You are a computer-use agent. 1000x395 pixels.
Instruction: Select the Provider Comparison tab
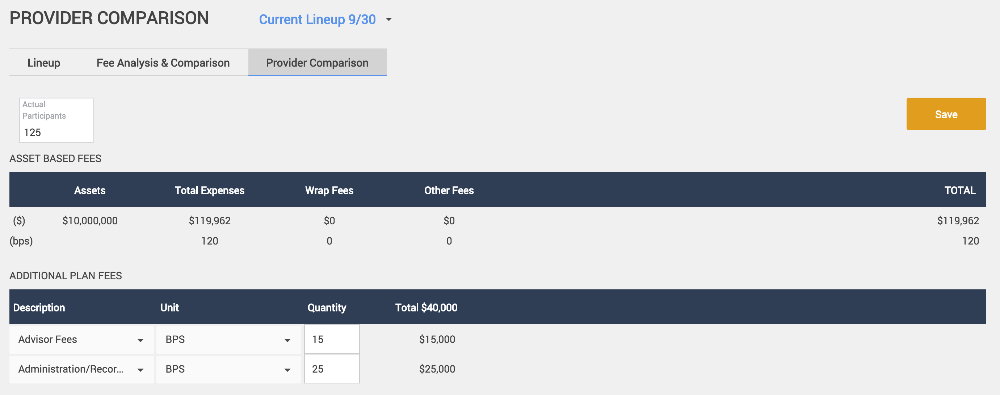pos(317,63)
